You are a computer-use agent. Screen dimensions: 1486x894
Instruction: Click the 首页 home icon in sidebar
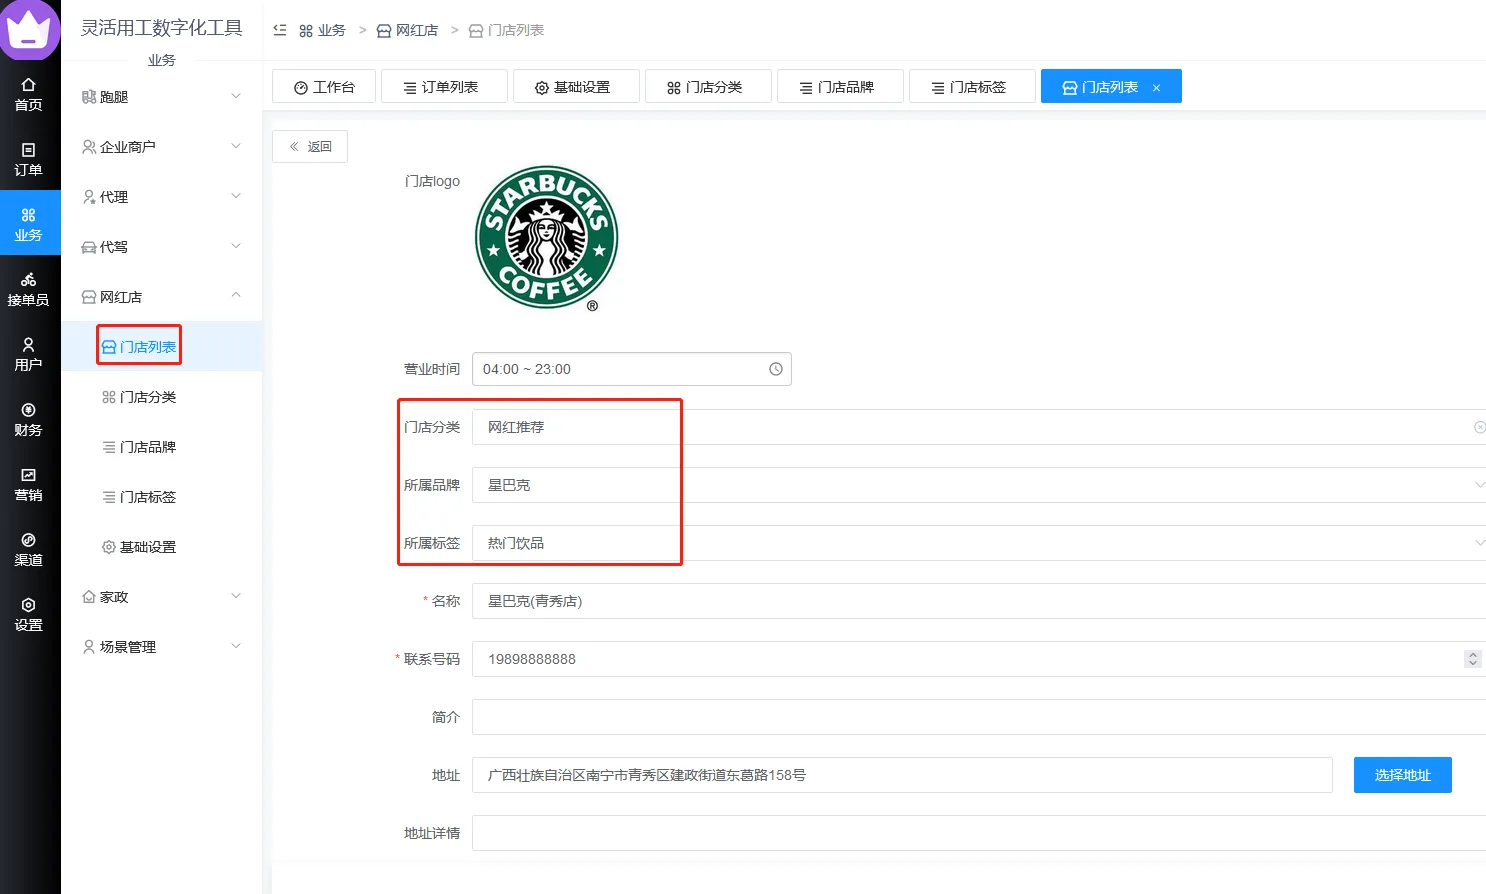[x=28, y=94]
